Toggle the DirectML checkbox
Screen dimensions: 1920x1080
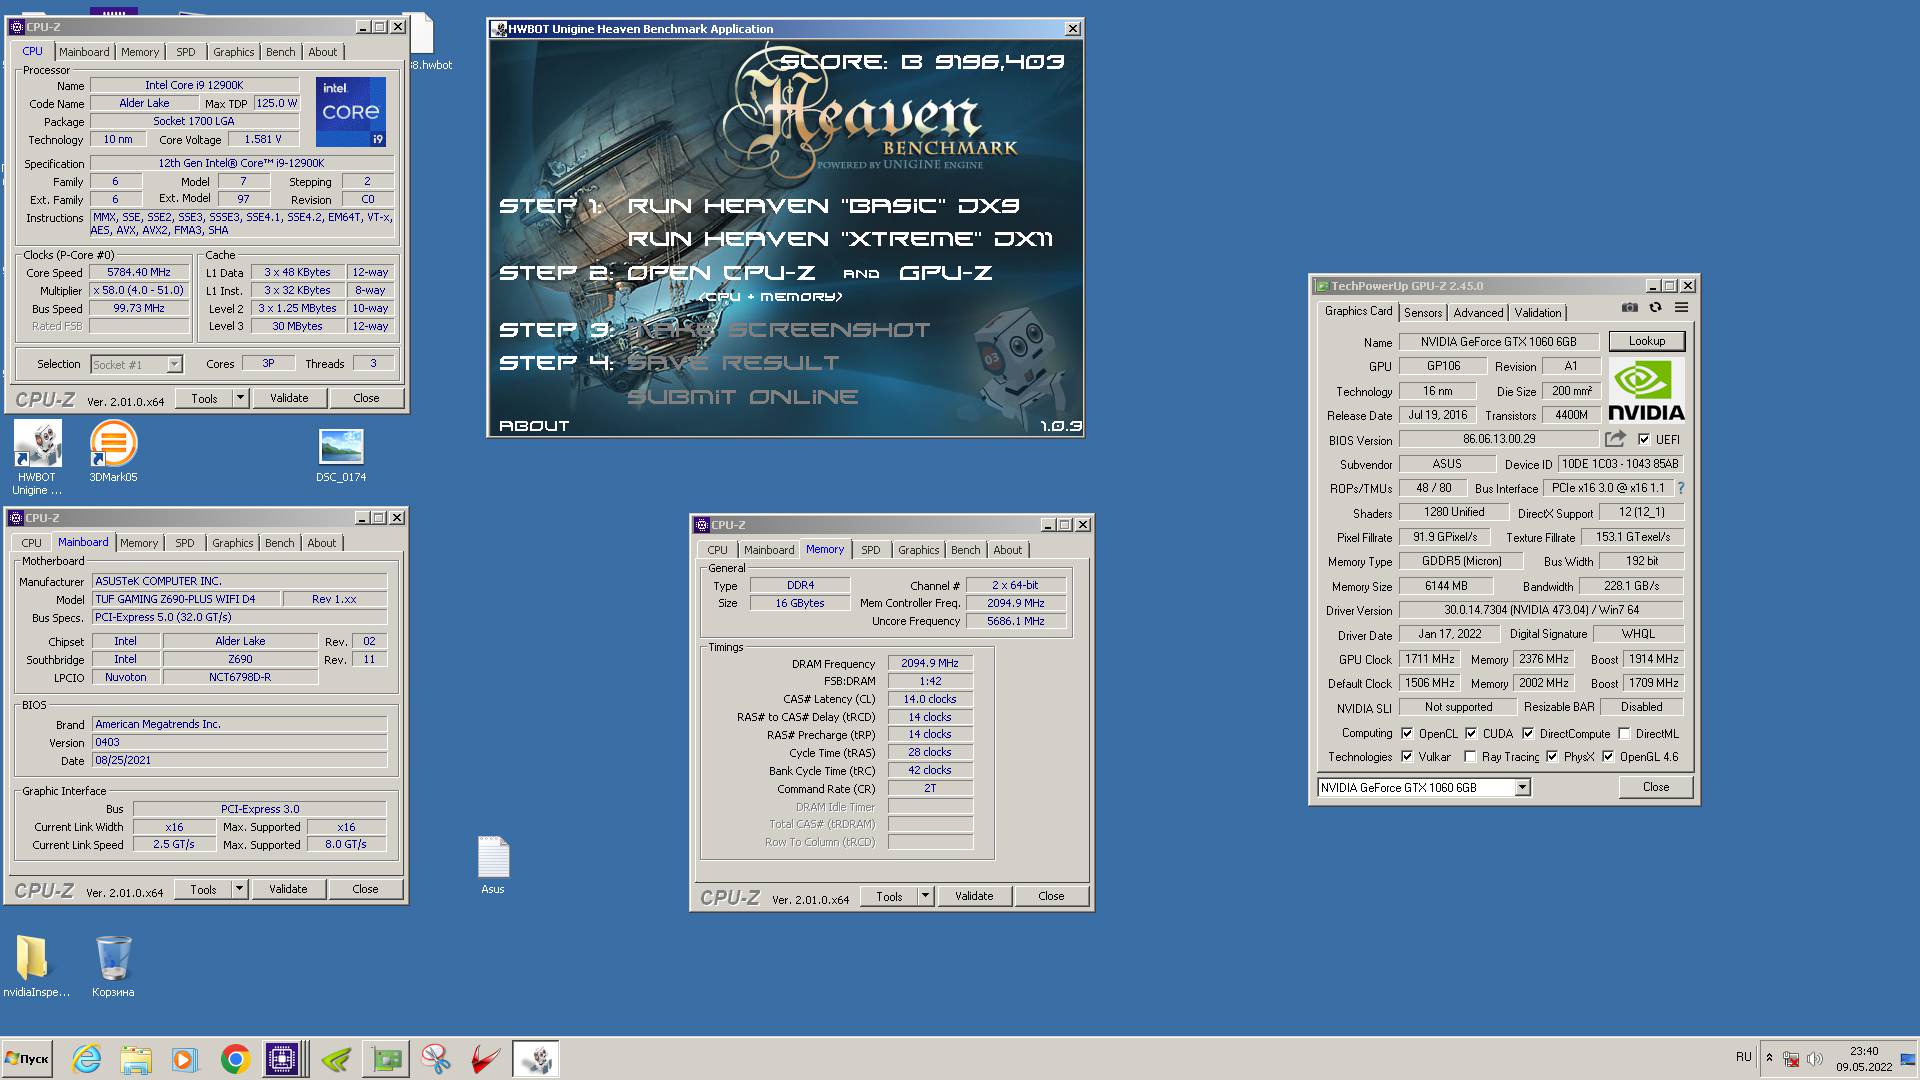coord(1624,733)
